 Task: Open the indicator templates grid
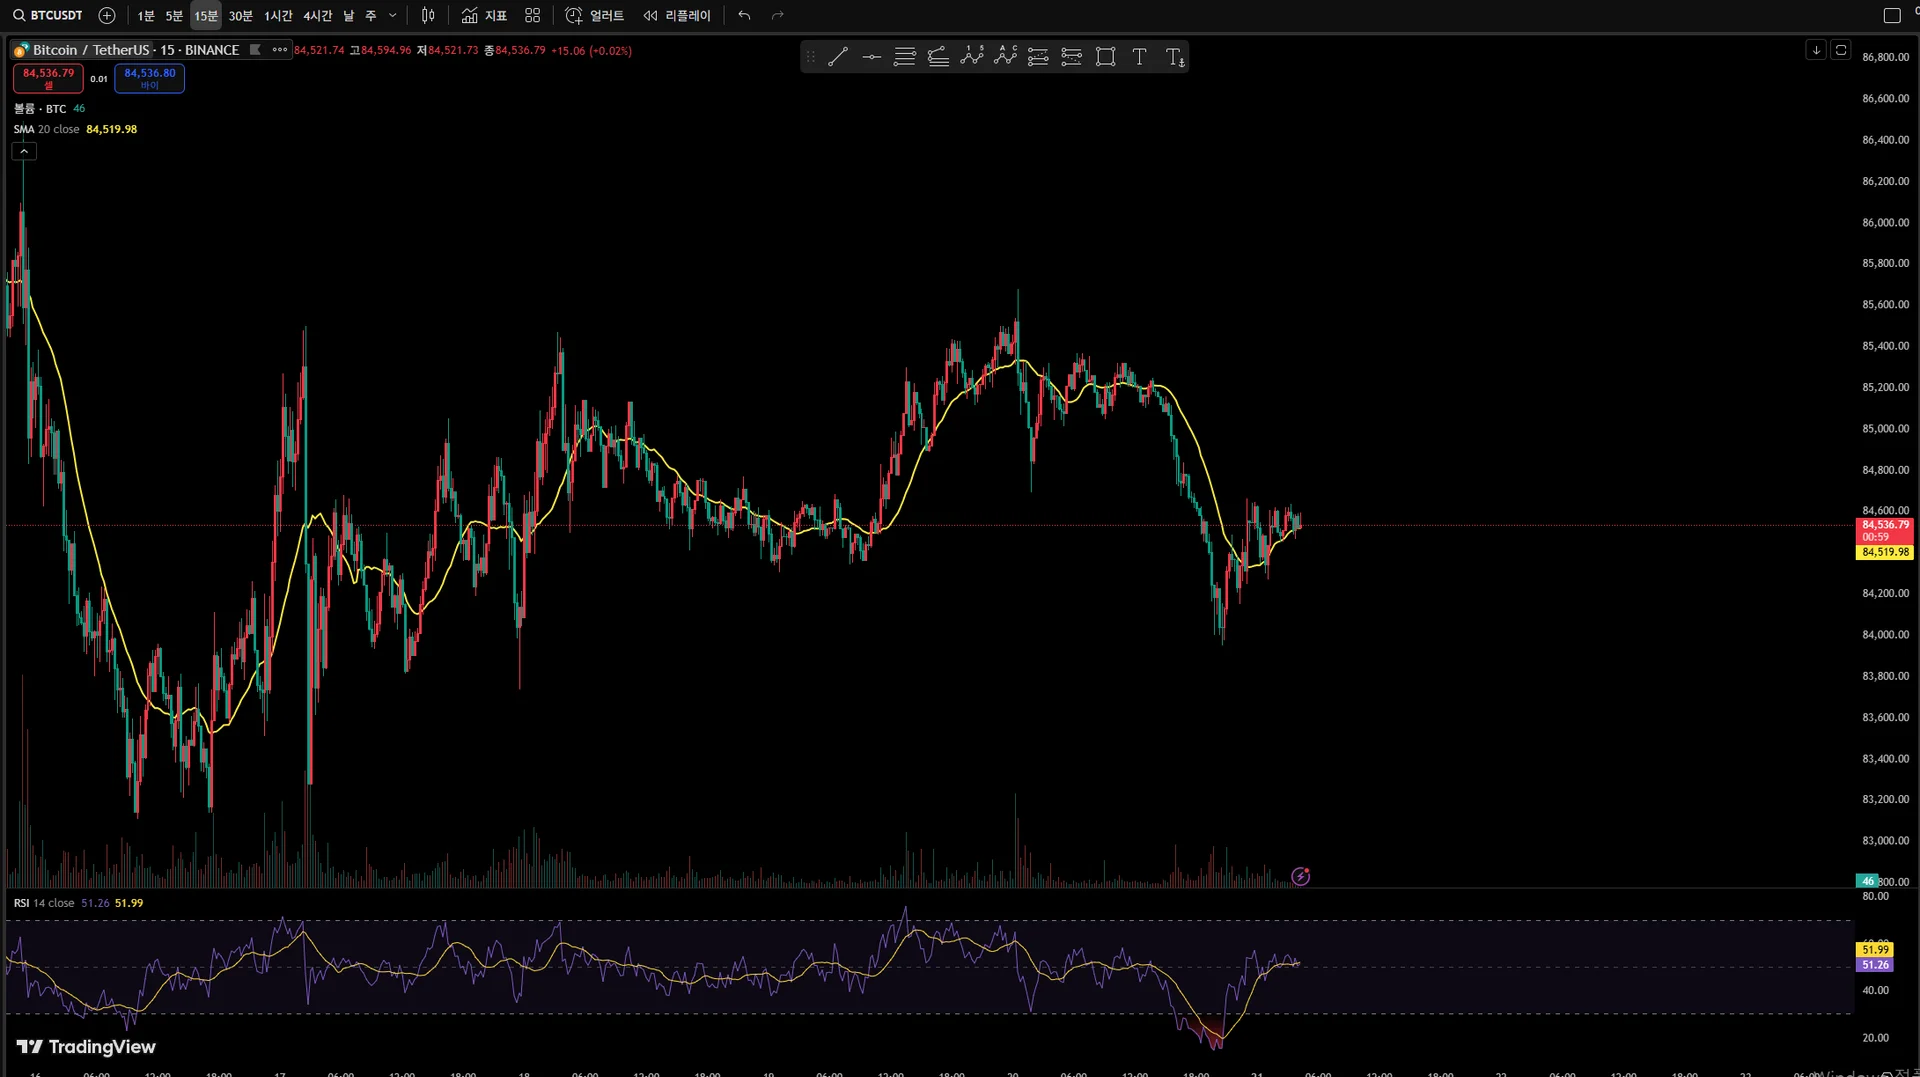coord(532,16)
